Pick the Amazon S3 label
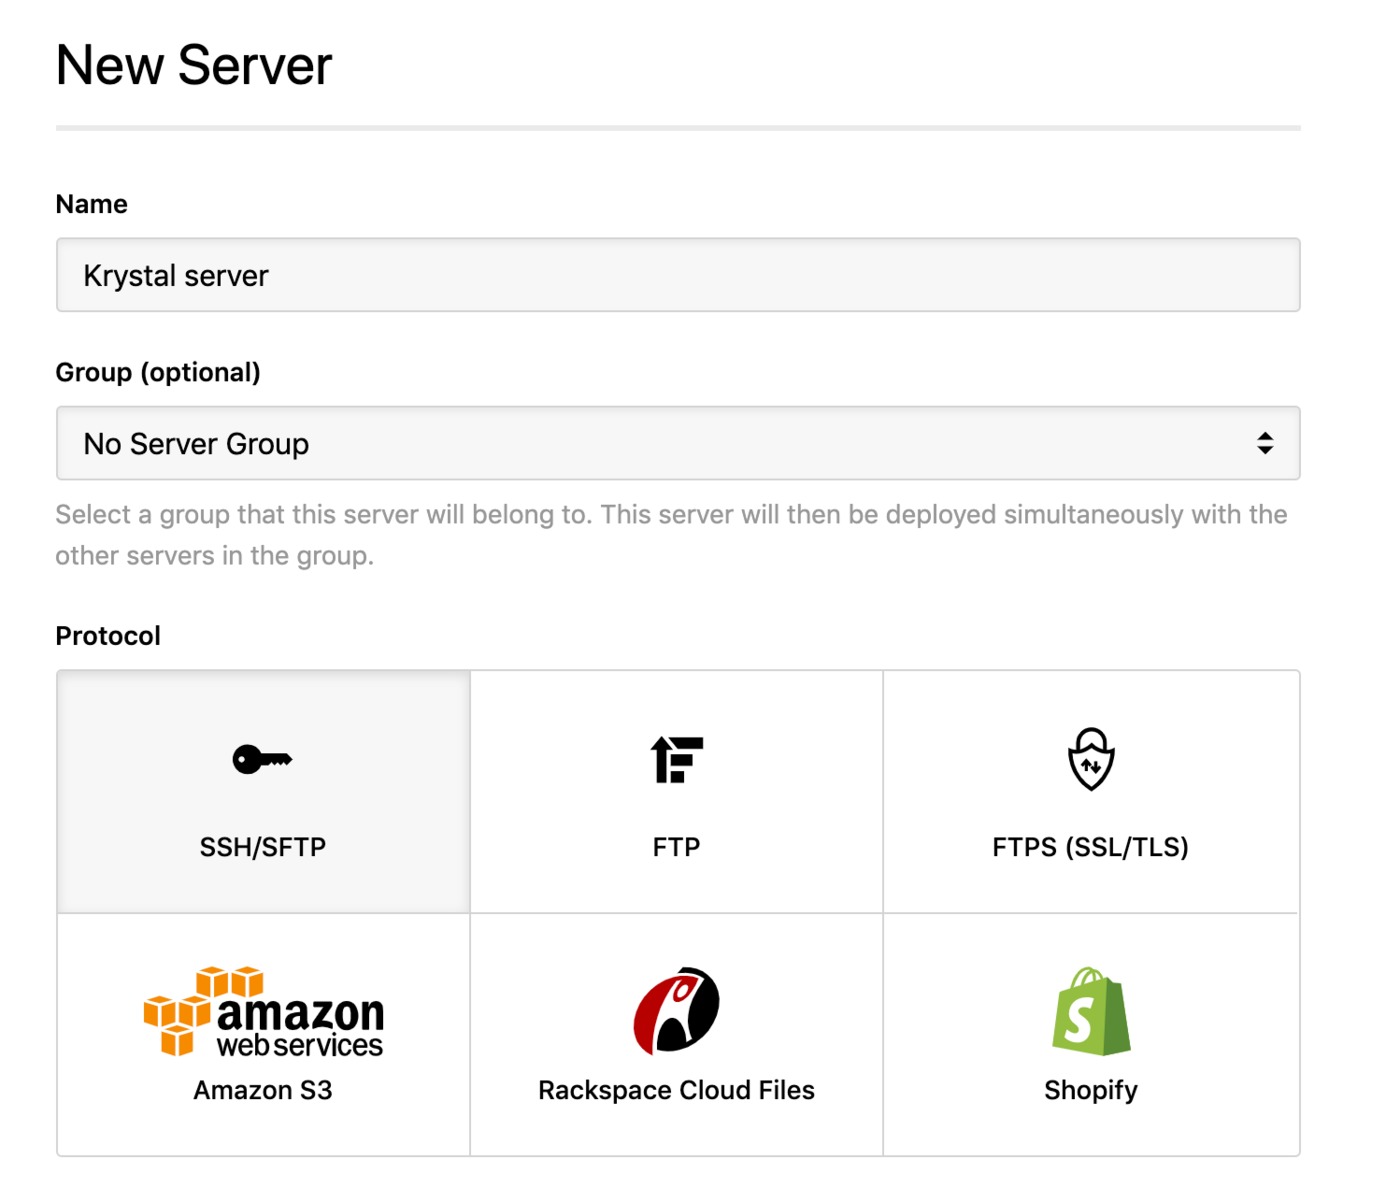Image resolution: width=1400 pixels, height=1202 pixels. (263, 1090)
